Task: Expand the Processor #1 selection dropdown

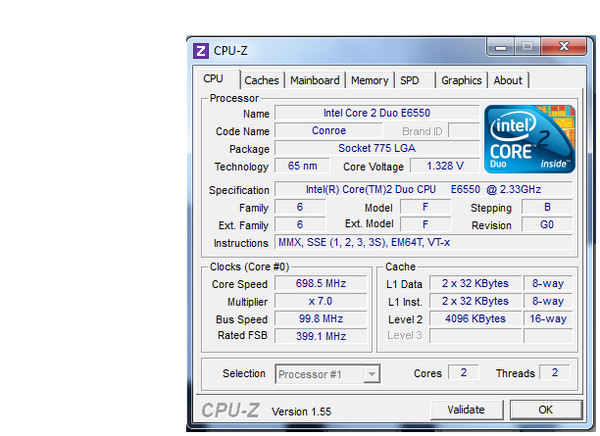Action: point(372,374)
